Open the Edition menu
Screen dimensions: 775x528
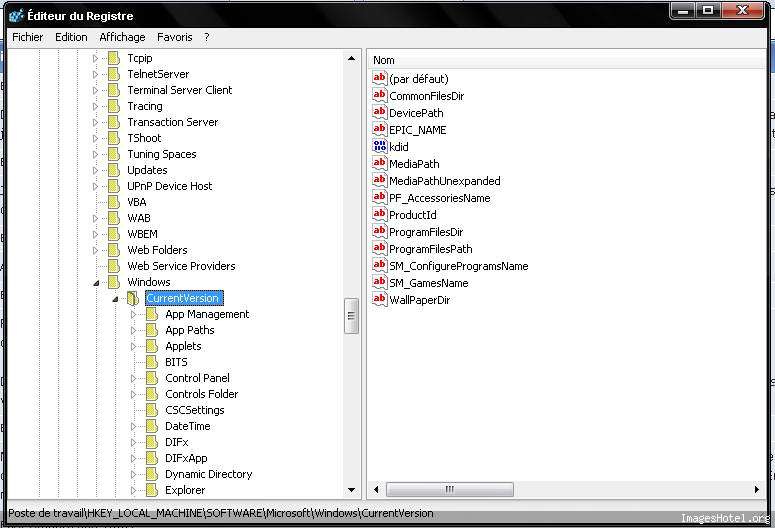(x=71, y=37)
